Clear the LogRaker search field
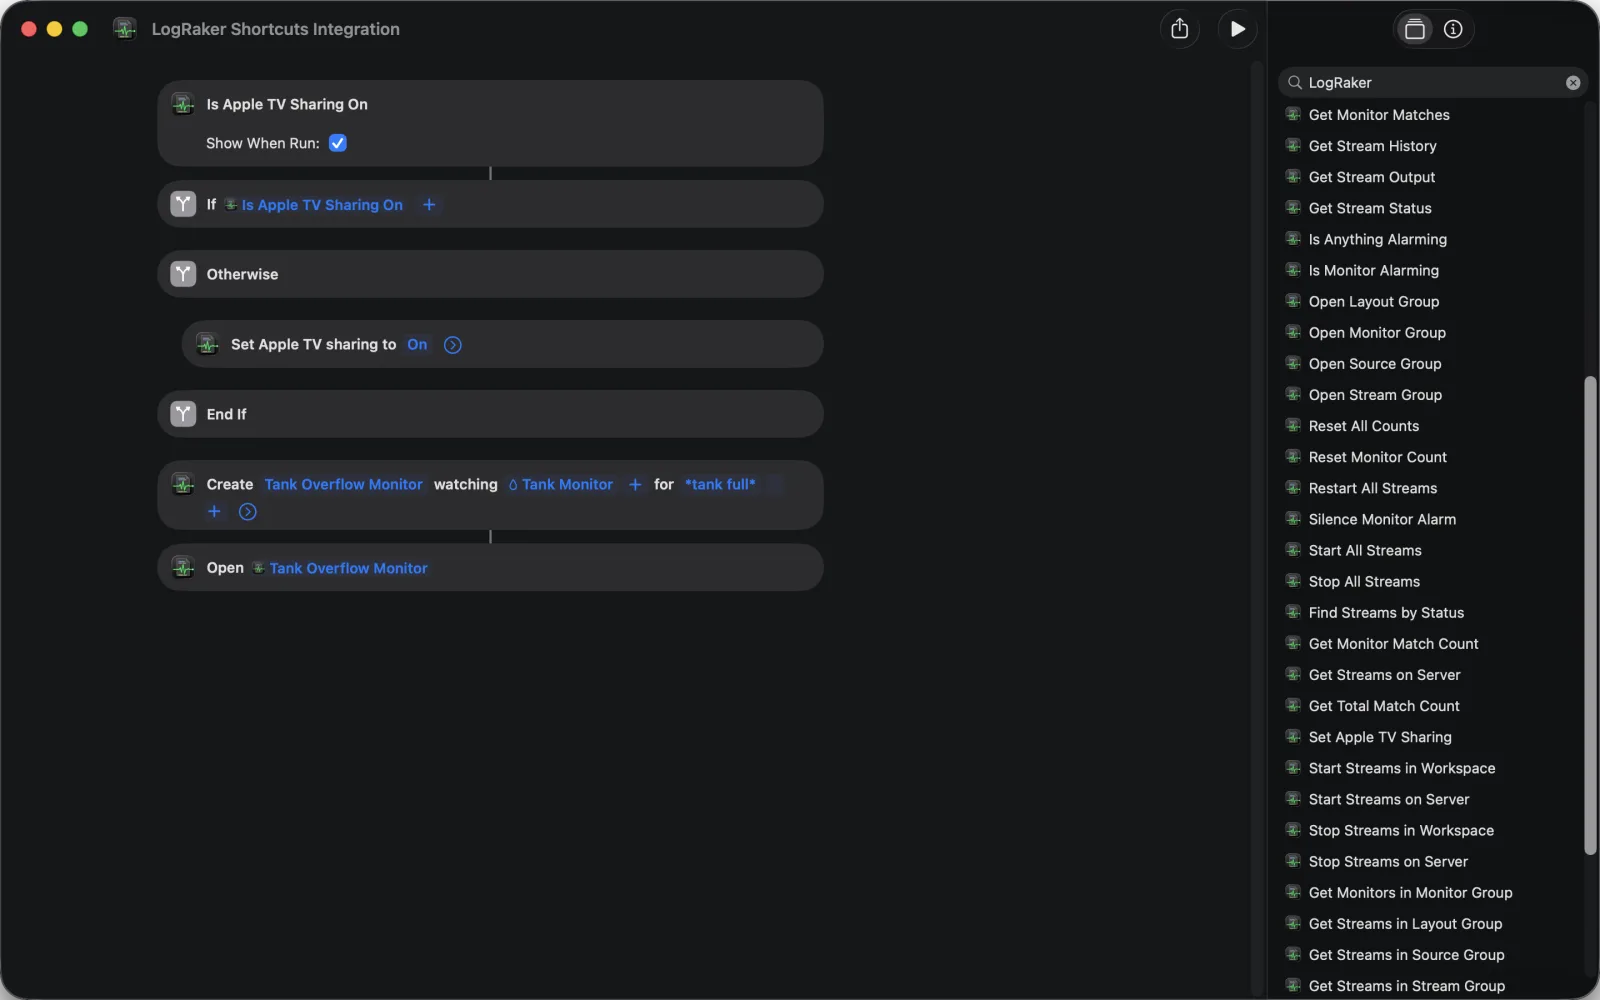The width and height of the screenshot is (1600, 1000). tap(1573, 83)
